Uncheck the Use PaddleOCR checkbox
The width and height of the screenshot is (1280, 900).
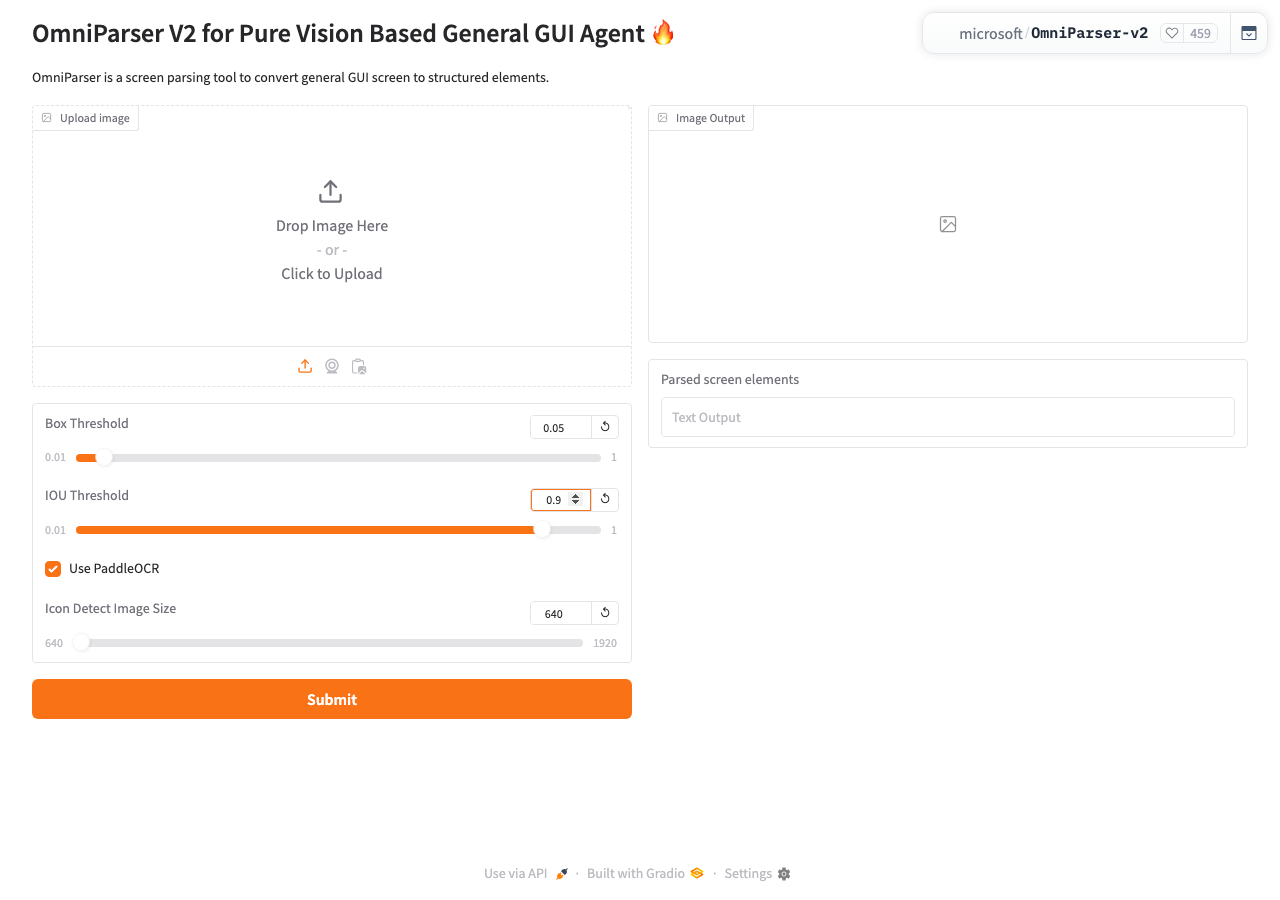click(53, 569)
